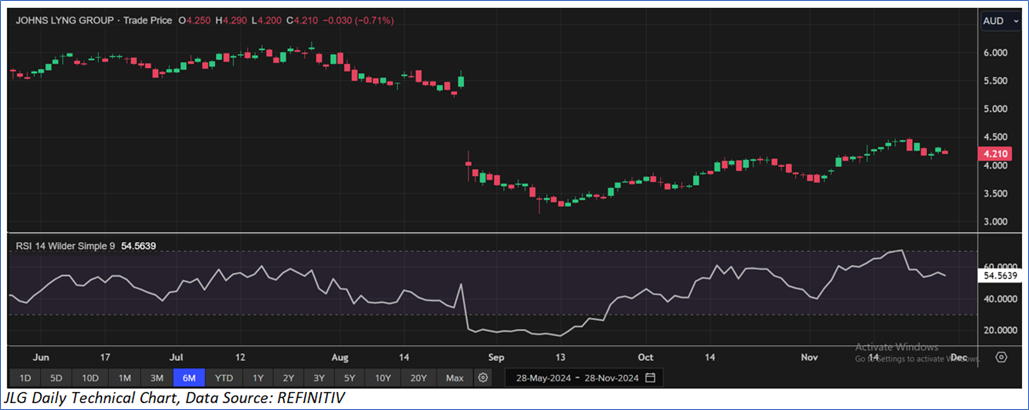Click the 4.210 current price tag
This screenshot has height=410, width=1029.
pos(997,155)
